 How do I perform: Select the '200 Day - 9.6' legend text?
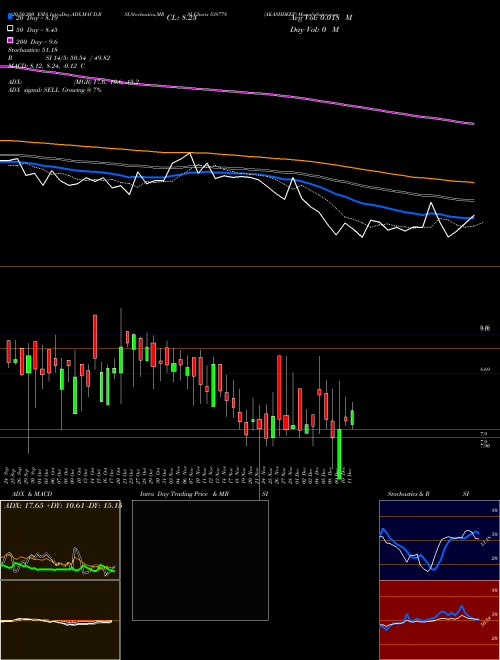[37, 42]
